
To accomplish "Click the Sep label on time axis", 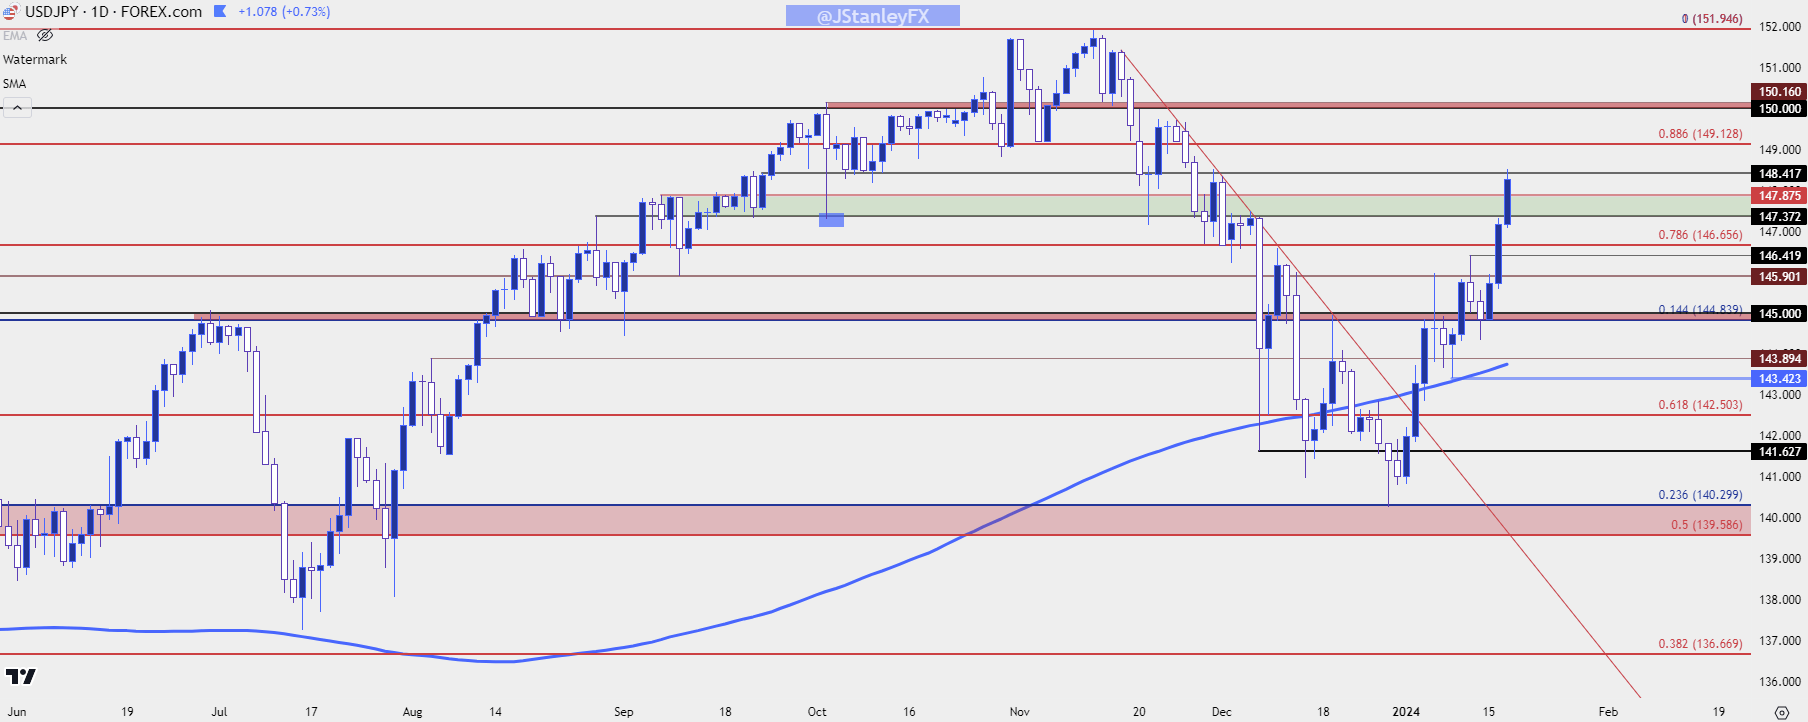I will coord(623,712).
